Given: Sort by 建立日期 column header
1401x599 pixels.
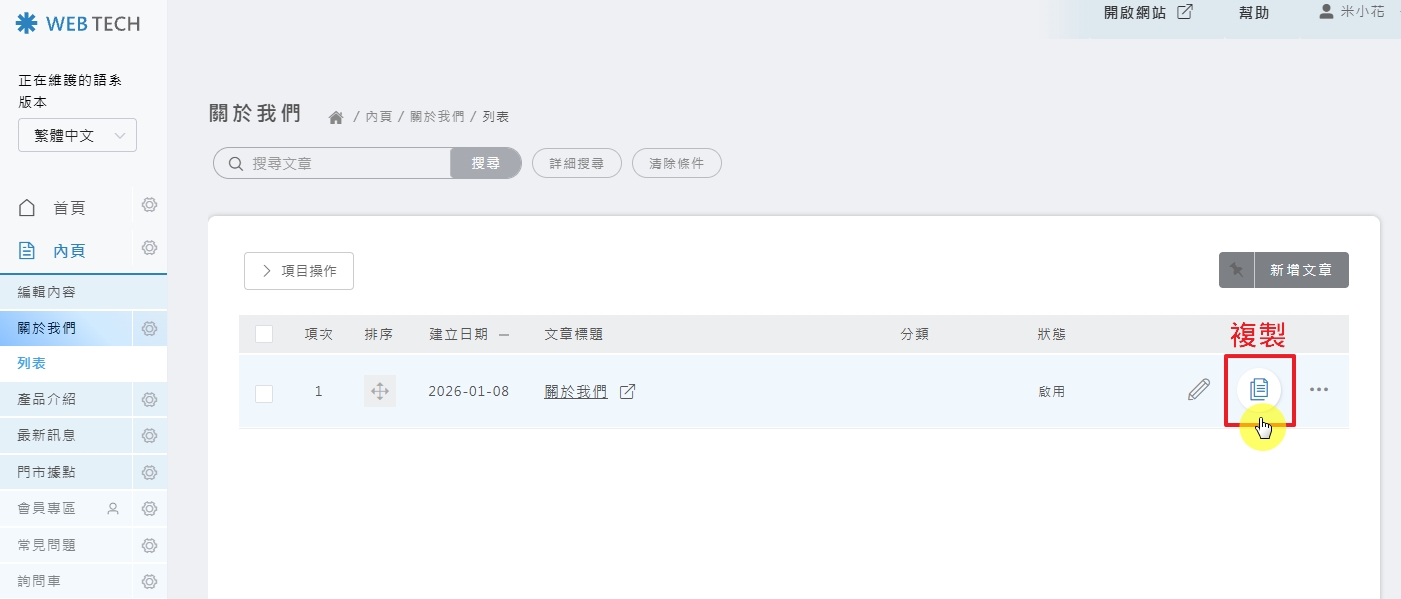Looking at the screenshot, I should click(x=459, y=334).
